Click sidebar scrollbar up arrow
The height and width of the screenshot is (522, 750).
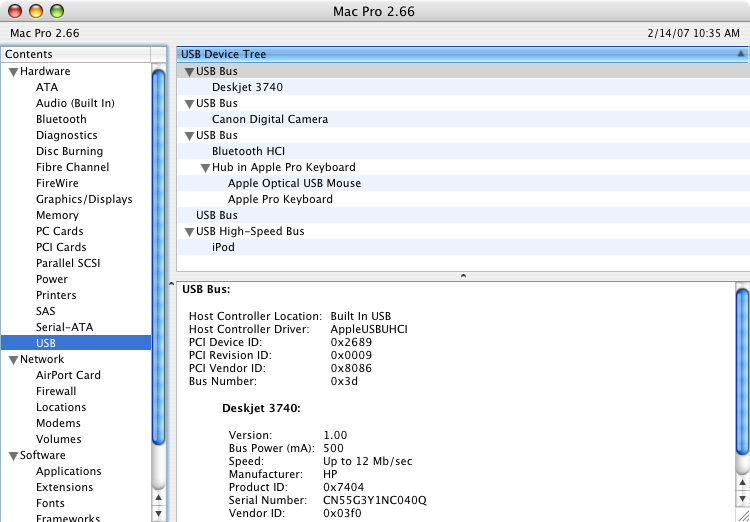pos(158,498)
